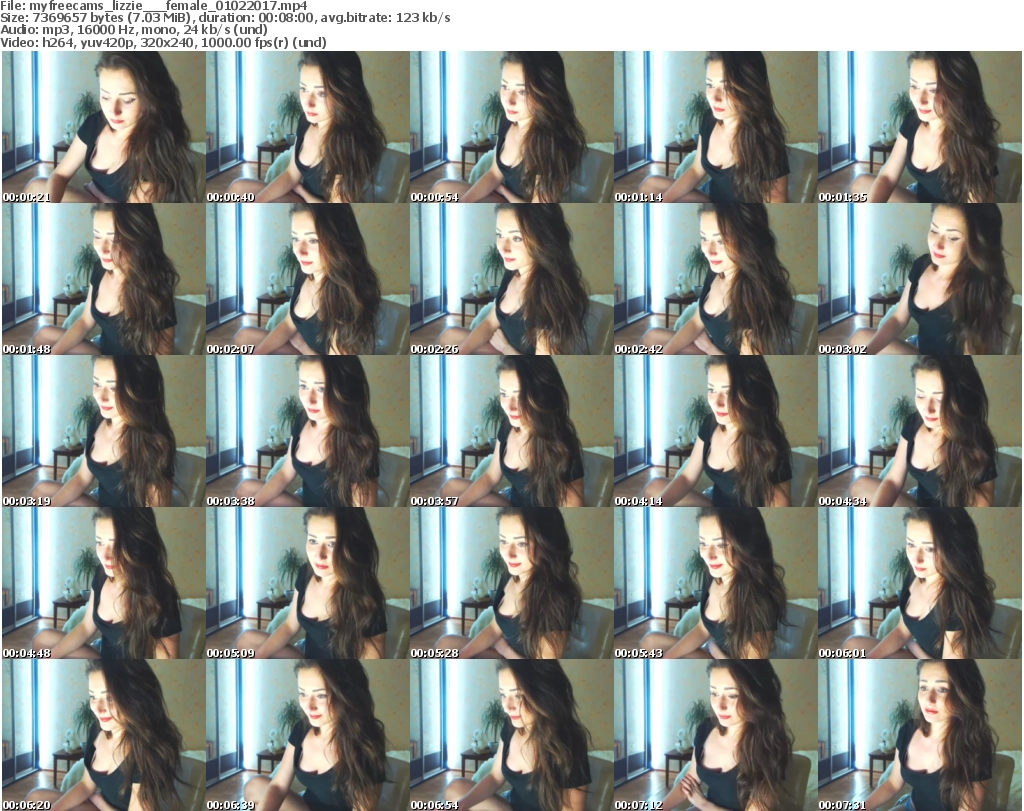Pick the thumbnail stamped 00:05:09

pos(308,583)
